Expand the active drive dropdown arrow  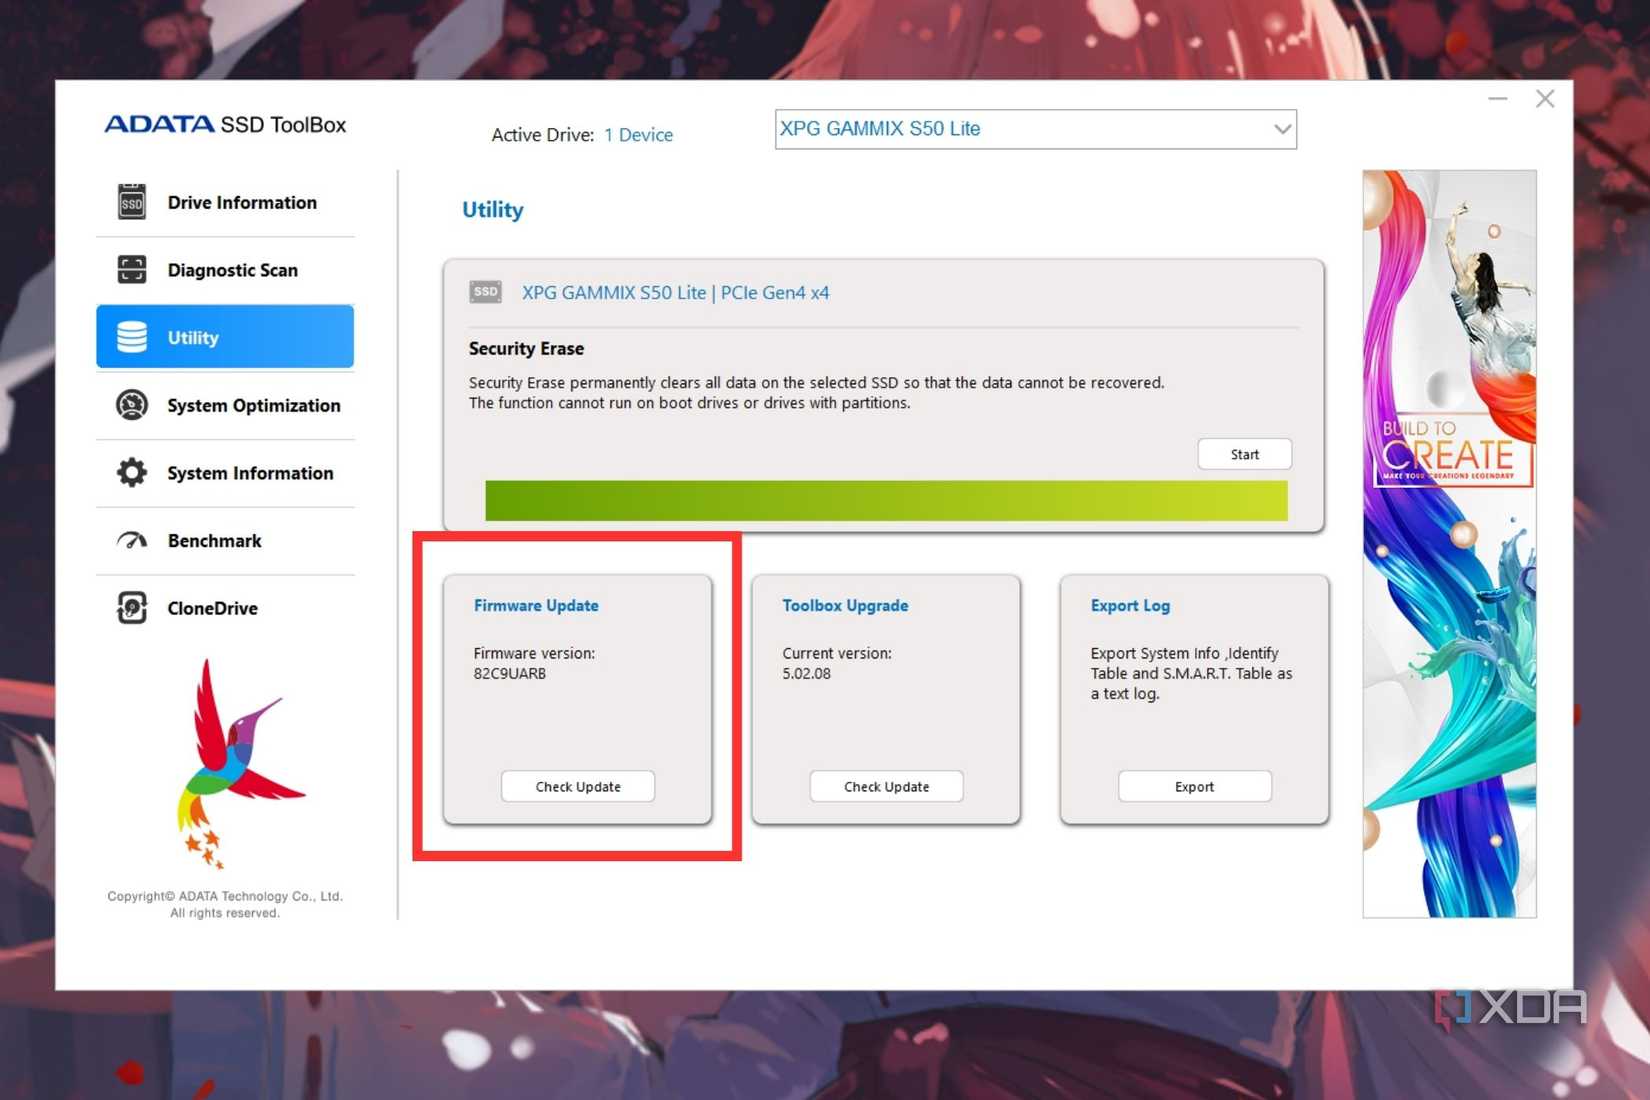[1282, 129]
